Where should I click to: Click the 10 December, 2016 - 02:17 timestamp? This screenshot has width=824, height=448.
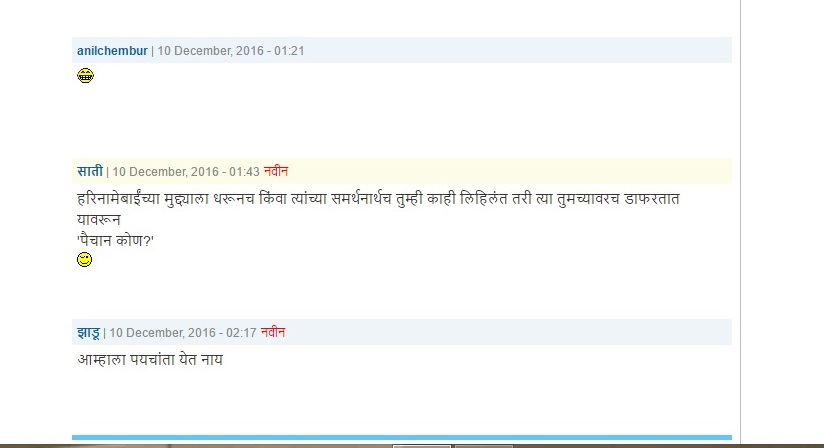pos(183,333)
